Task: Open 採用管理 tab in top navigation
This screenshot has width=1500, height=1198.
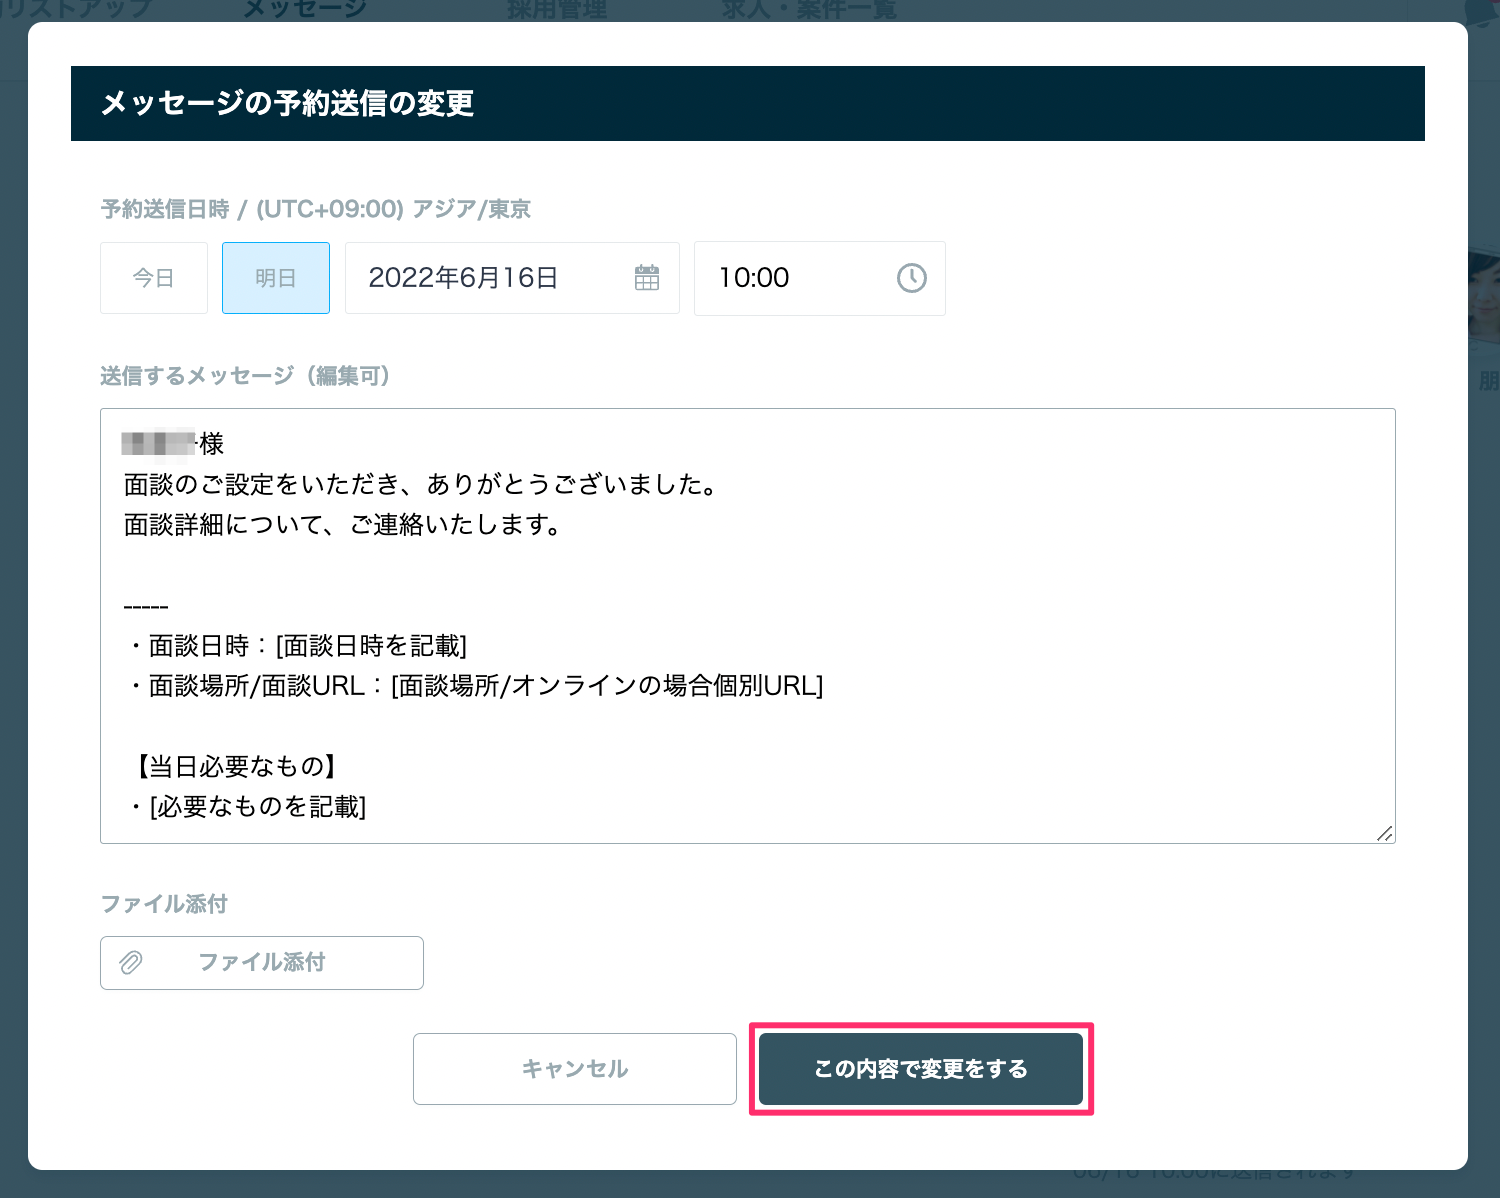Action: (557, 10)
